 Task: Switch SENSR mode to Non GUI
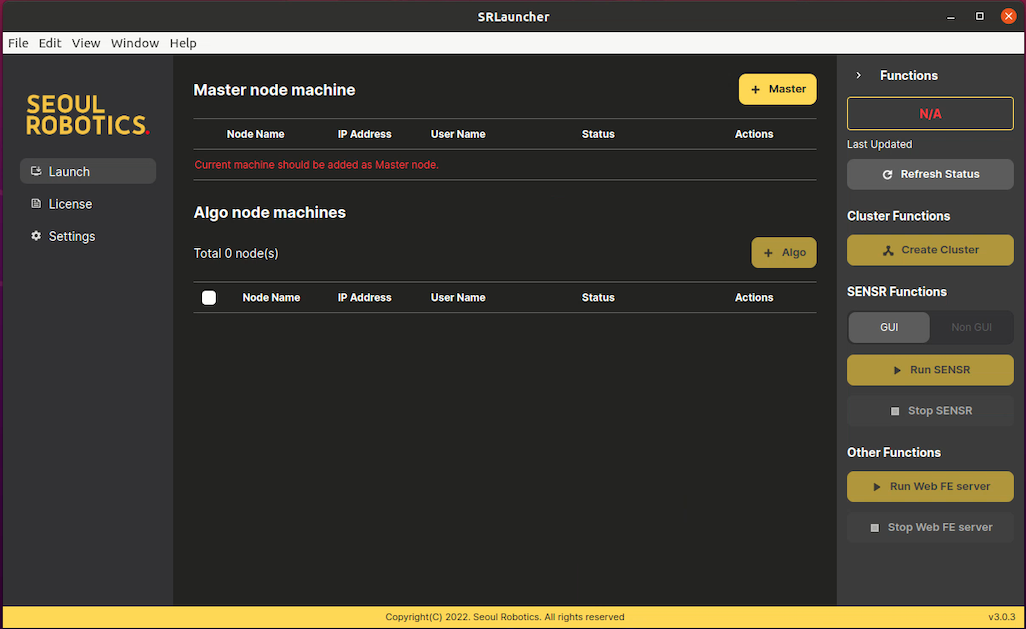tap(971, 327)
